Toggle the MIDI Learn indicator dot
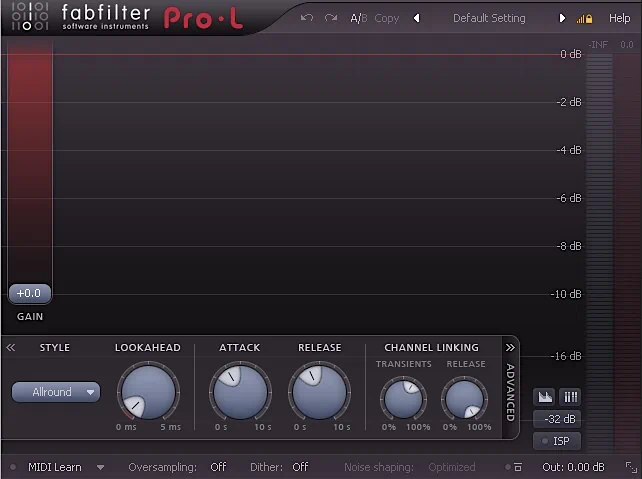Viewport: 642px width, 479px height. click(13, 467)
